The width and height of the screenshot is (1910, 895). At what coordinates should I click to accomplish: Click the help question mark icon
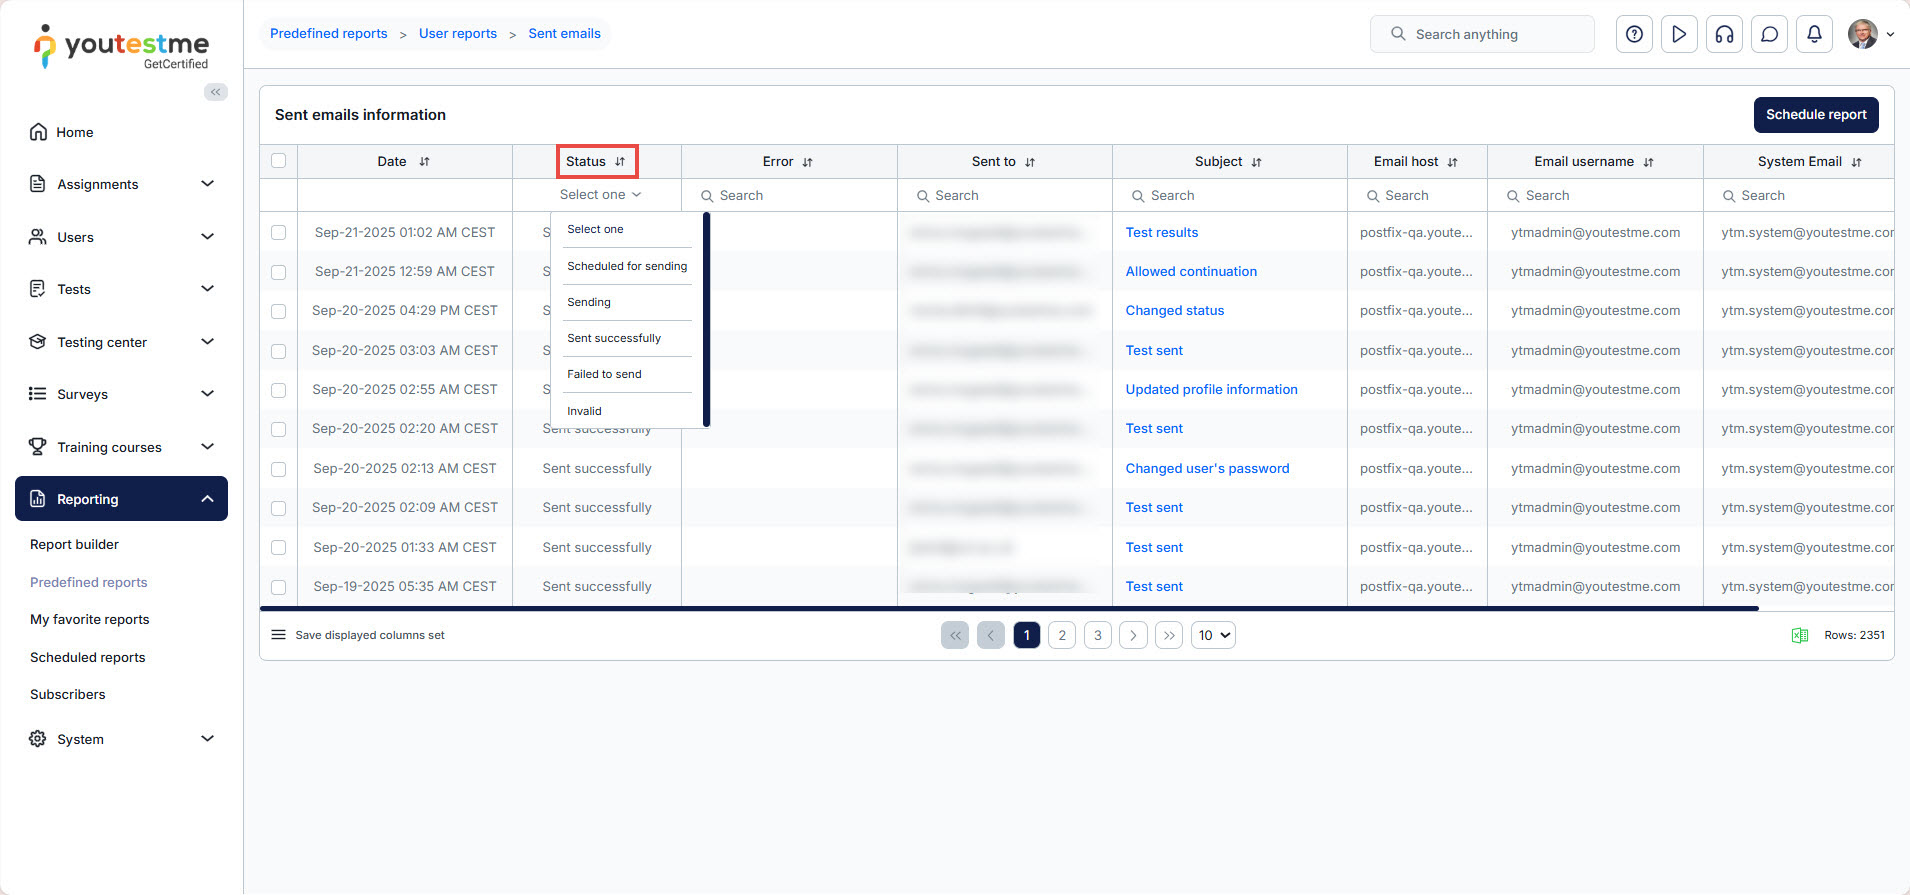point(1634,34)
